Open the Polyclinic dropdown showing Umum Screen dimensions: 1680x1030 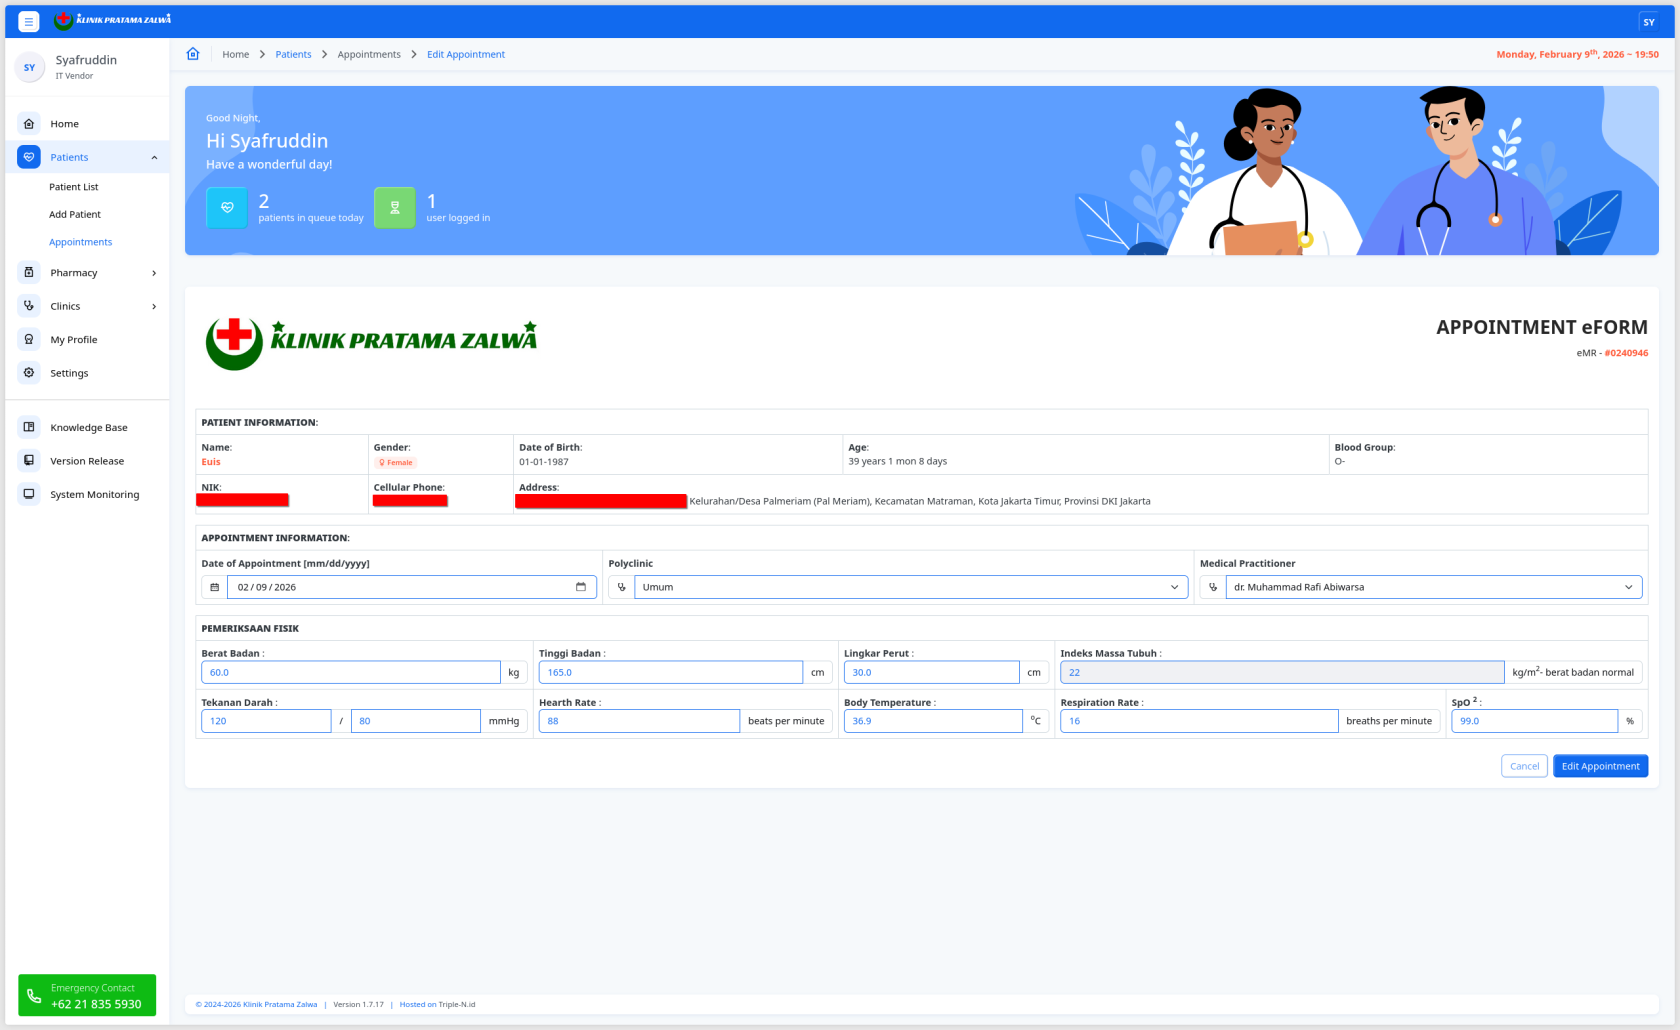click(910, 587)
